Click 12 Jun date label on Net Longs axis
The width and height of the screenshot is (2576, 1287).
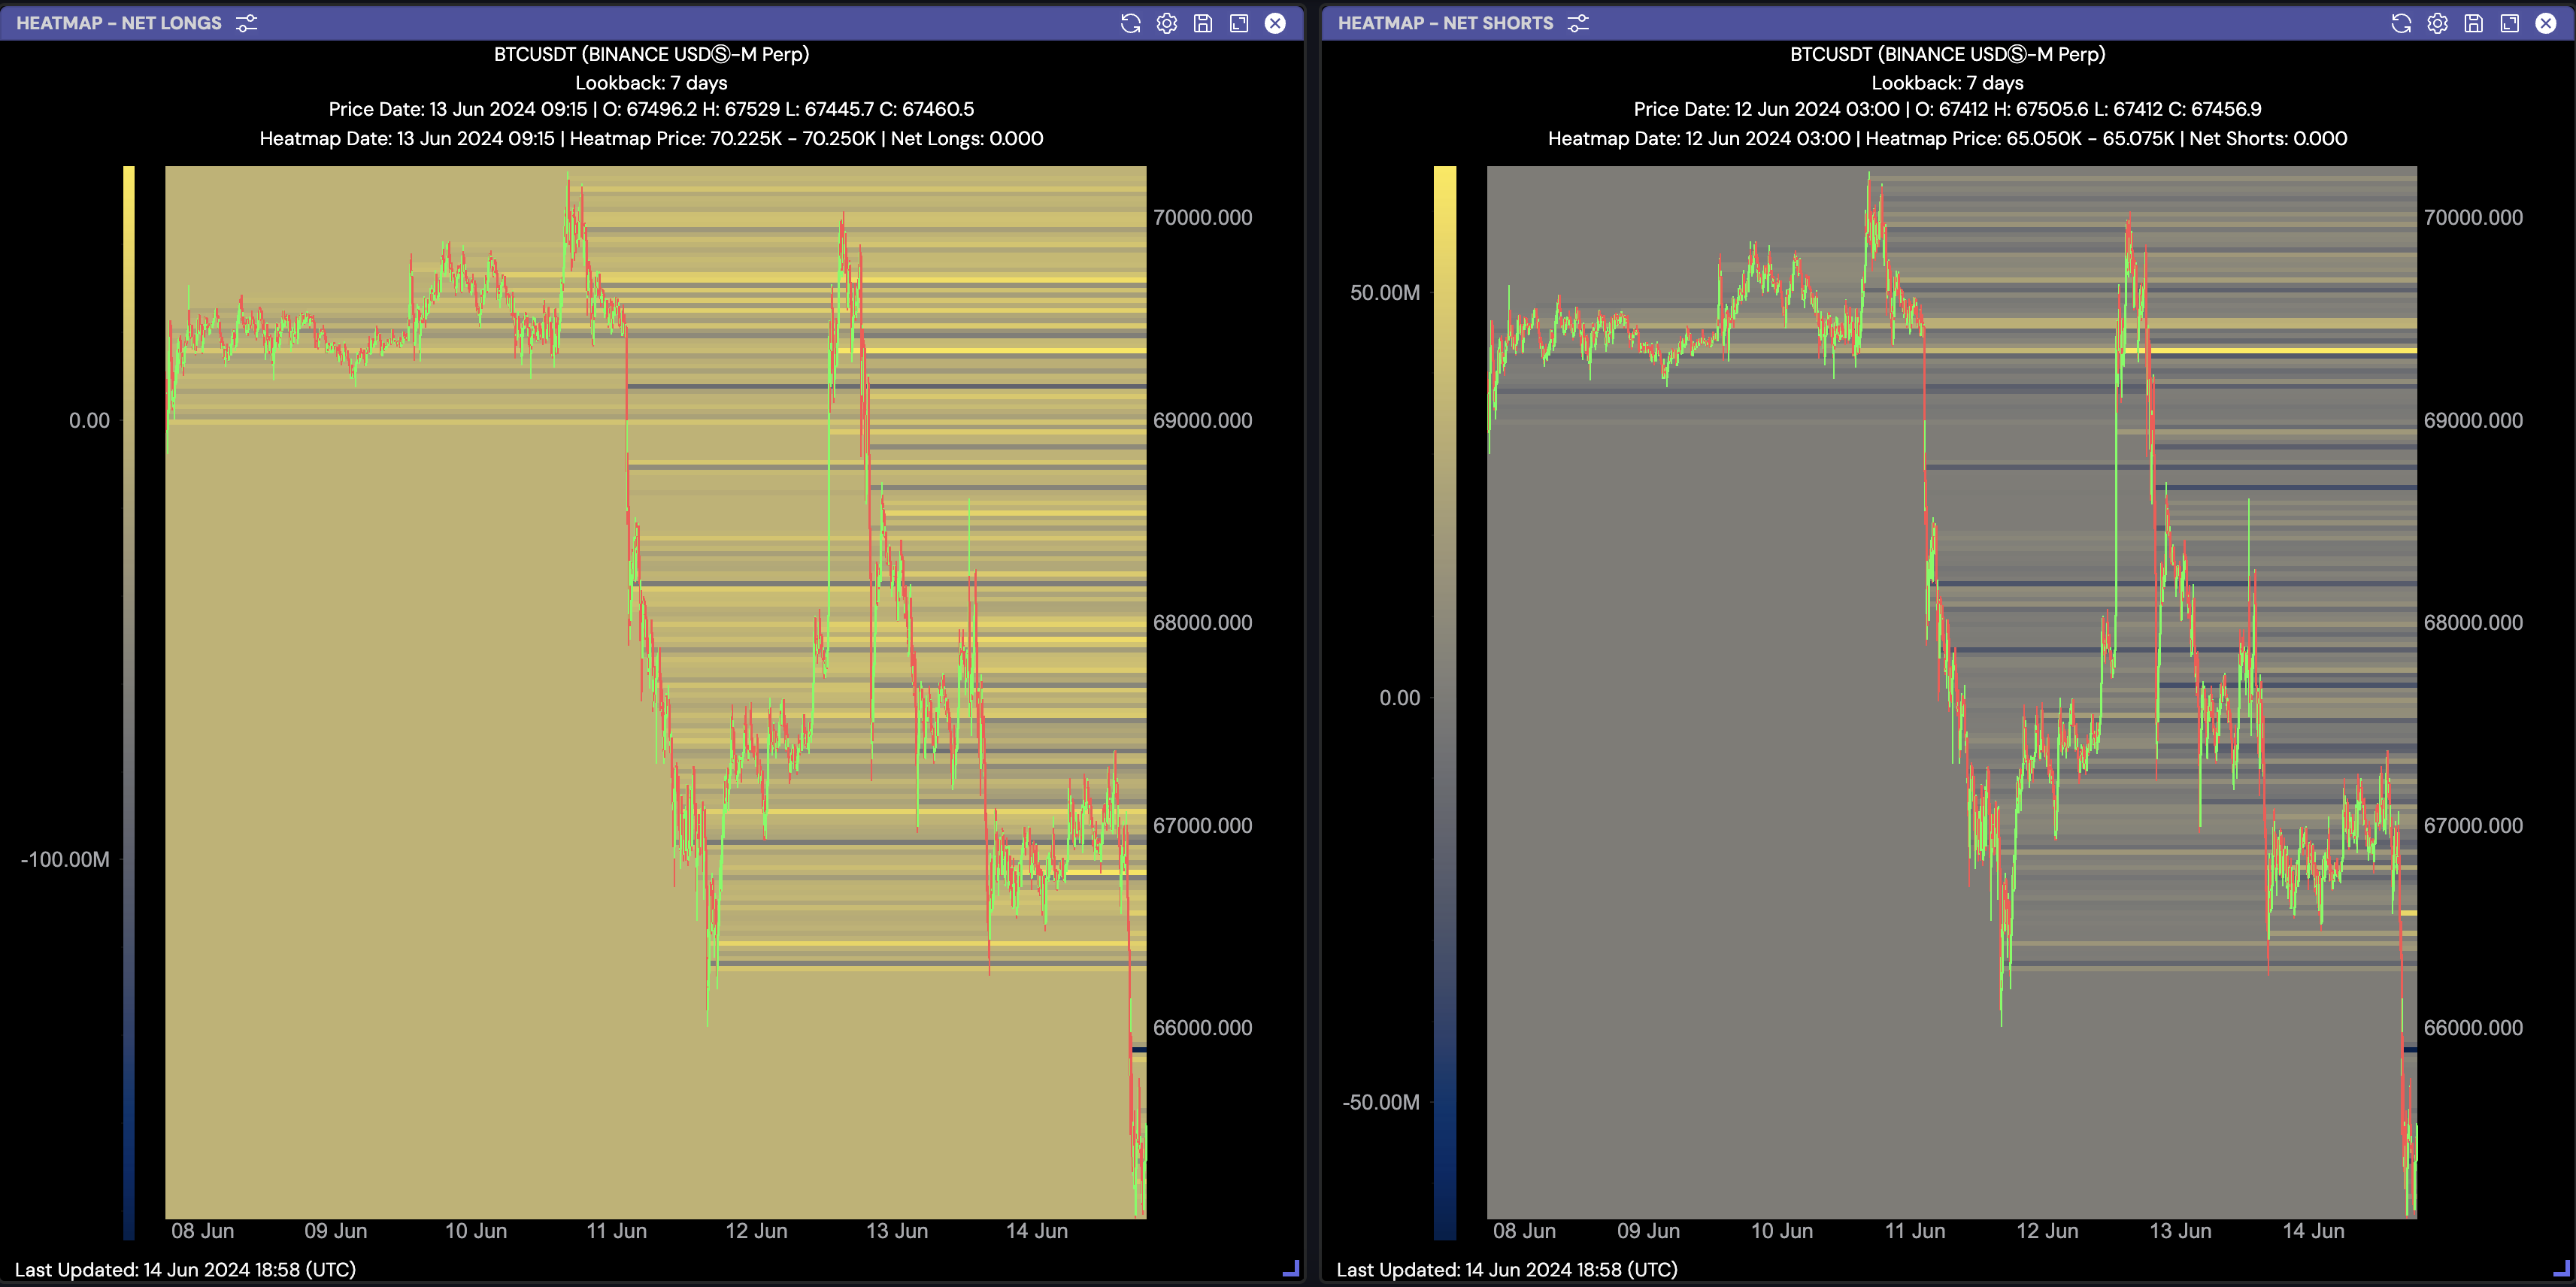point(756,1231)
